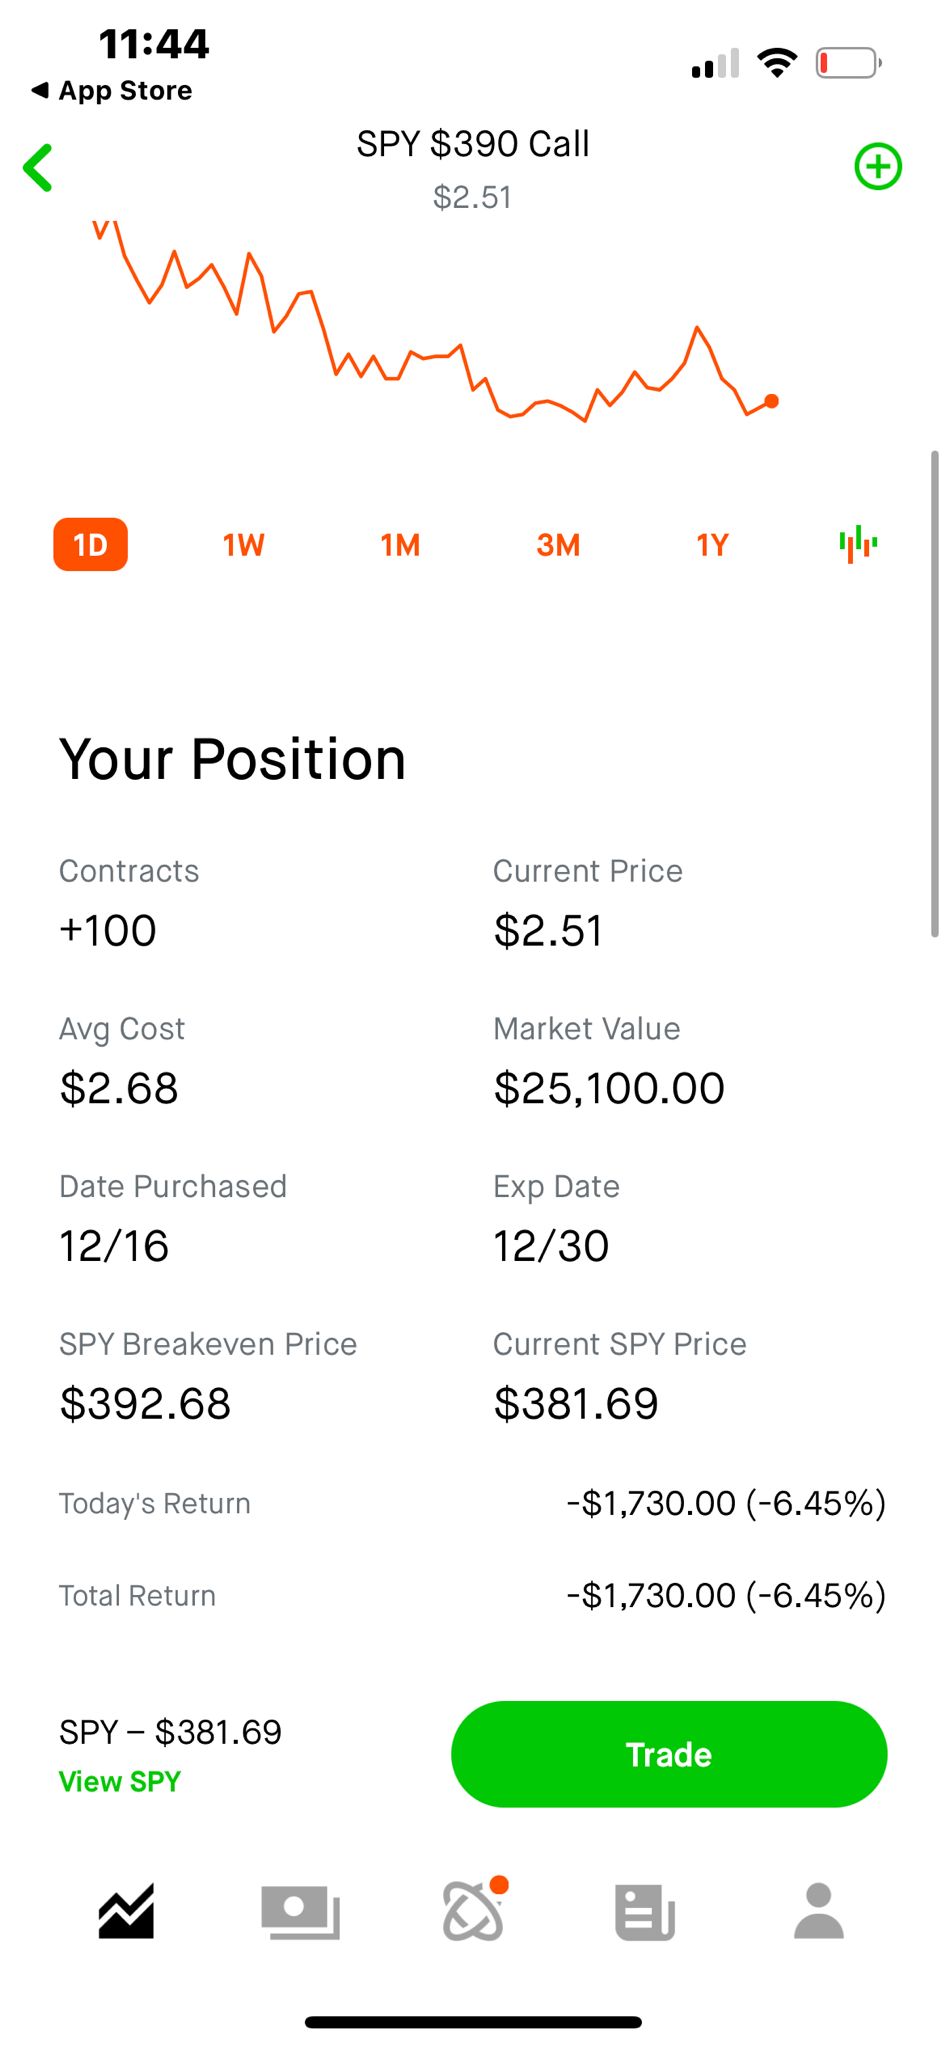
Task: Open the crypto browse tab with notification
Action: pyautogui.click(x=473, y=1911)
